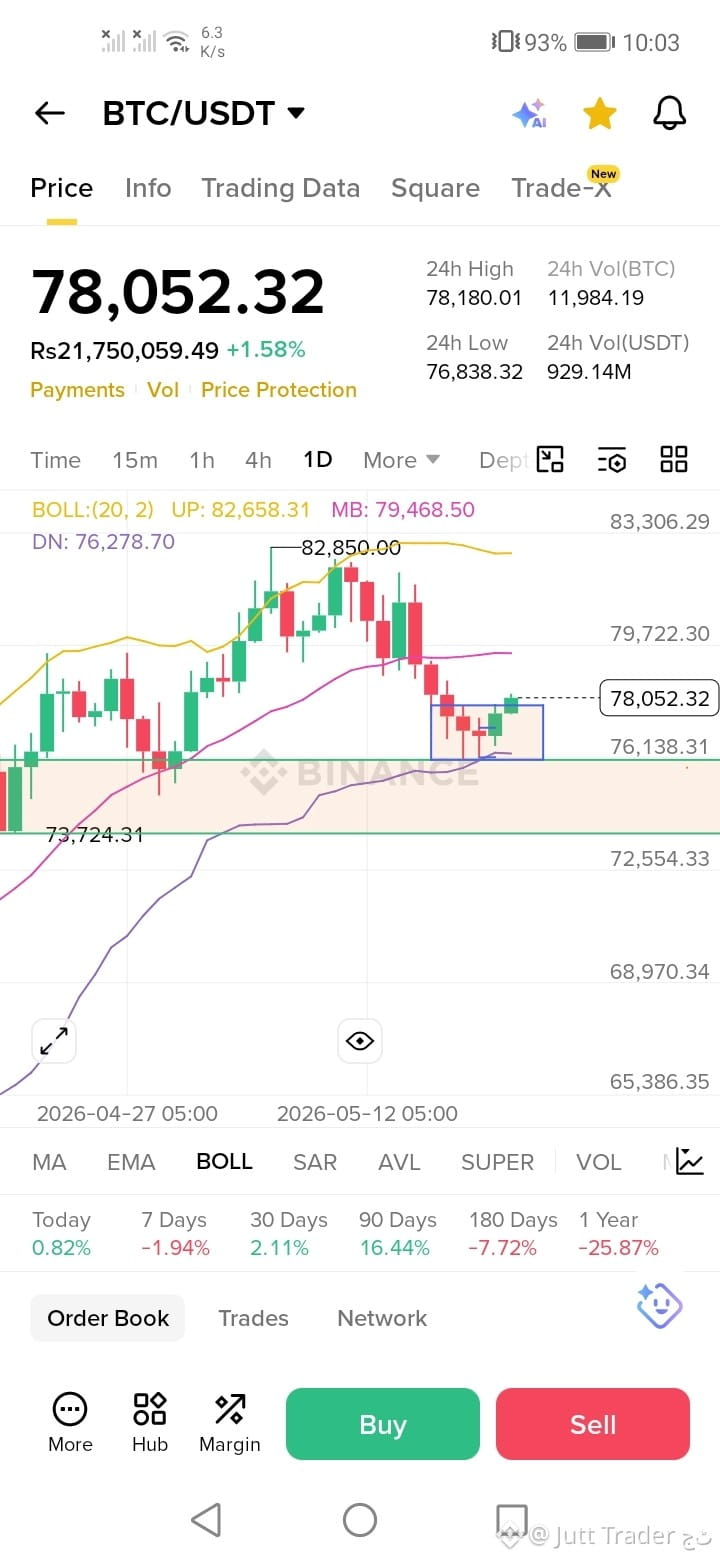Open the Trade-X tab
This screenshot has width=720, height=1560.
click(x=561, y=188)
